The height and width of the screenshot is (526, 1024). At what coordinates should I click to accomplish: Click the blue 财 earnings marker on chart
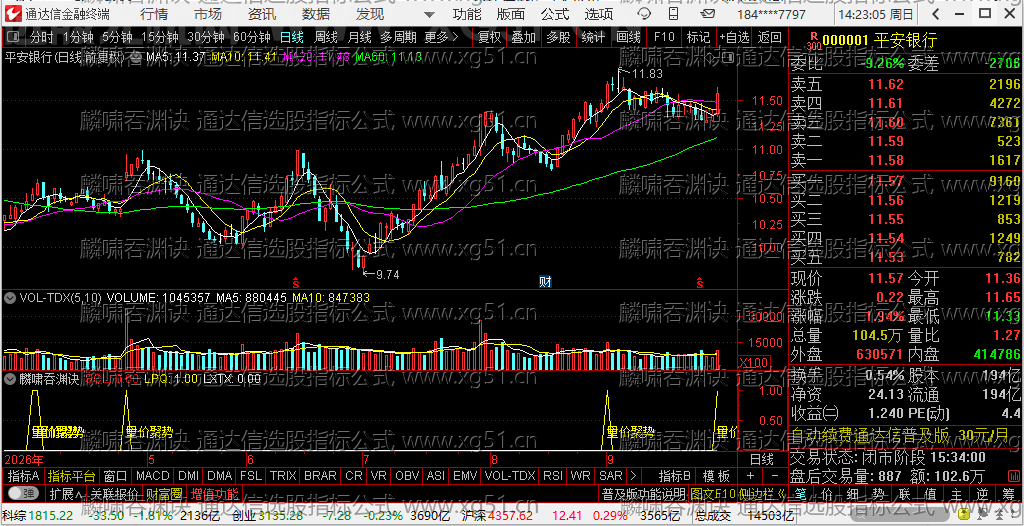545,282
